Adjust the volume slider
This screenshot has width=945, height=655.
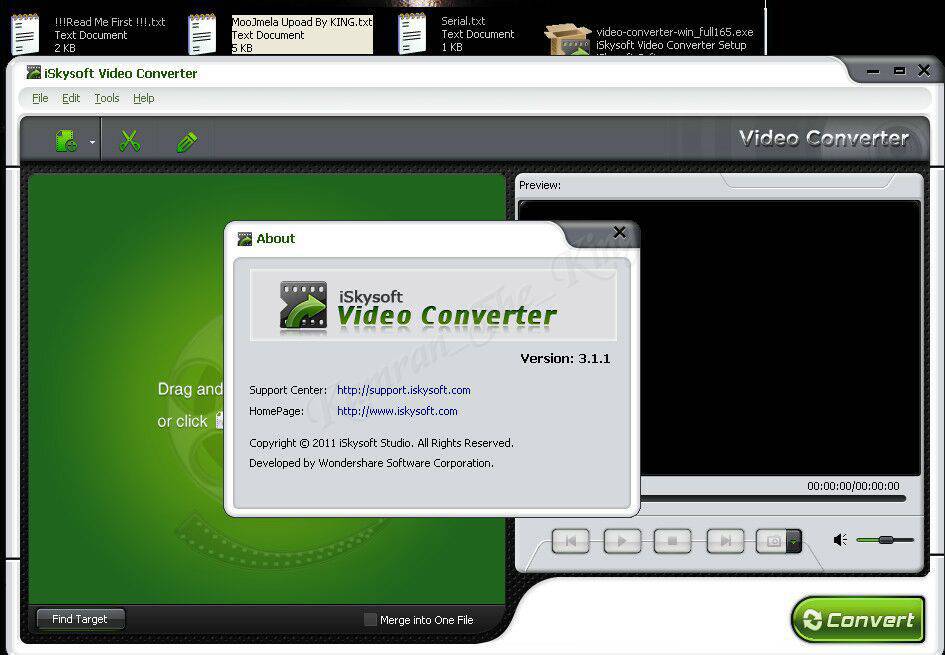[885, 540]
